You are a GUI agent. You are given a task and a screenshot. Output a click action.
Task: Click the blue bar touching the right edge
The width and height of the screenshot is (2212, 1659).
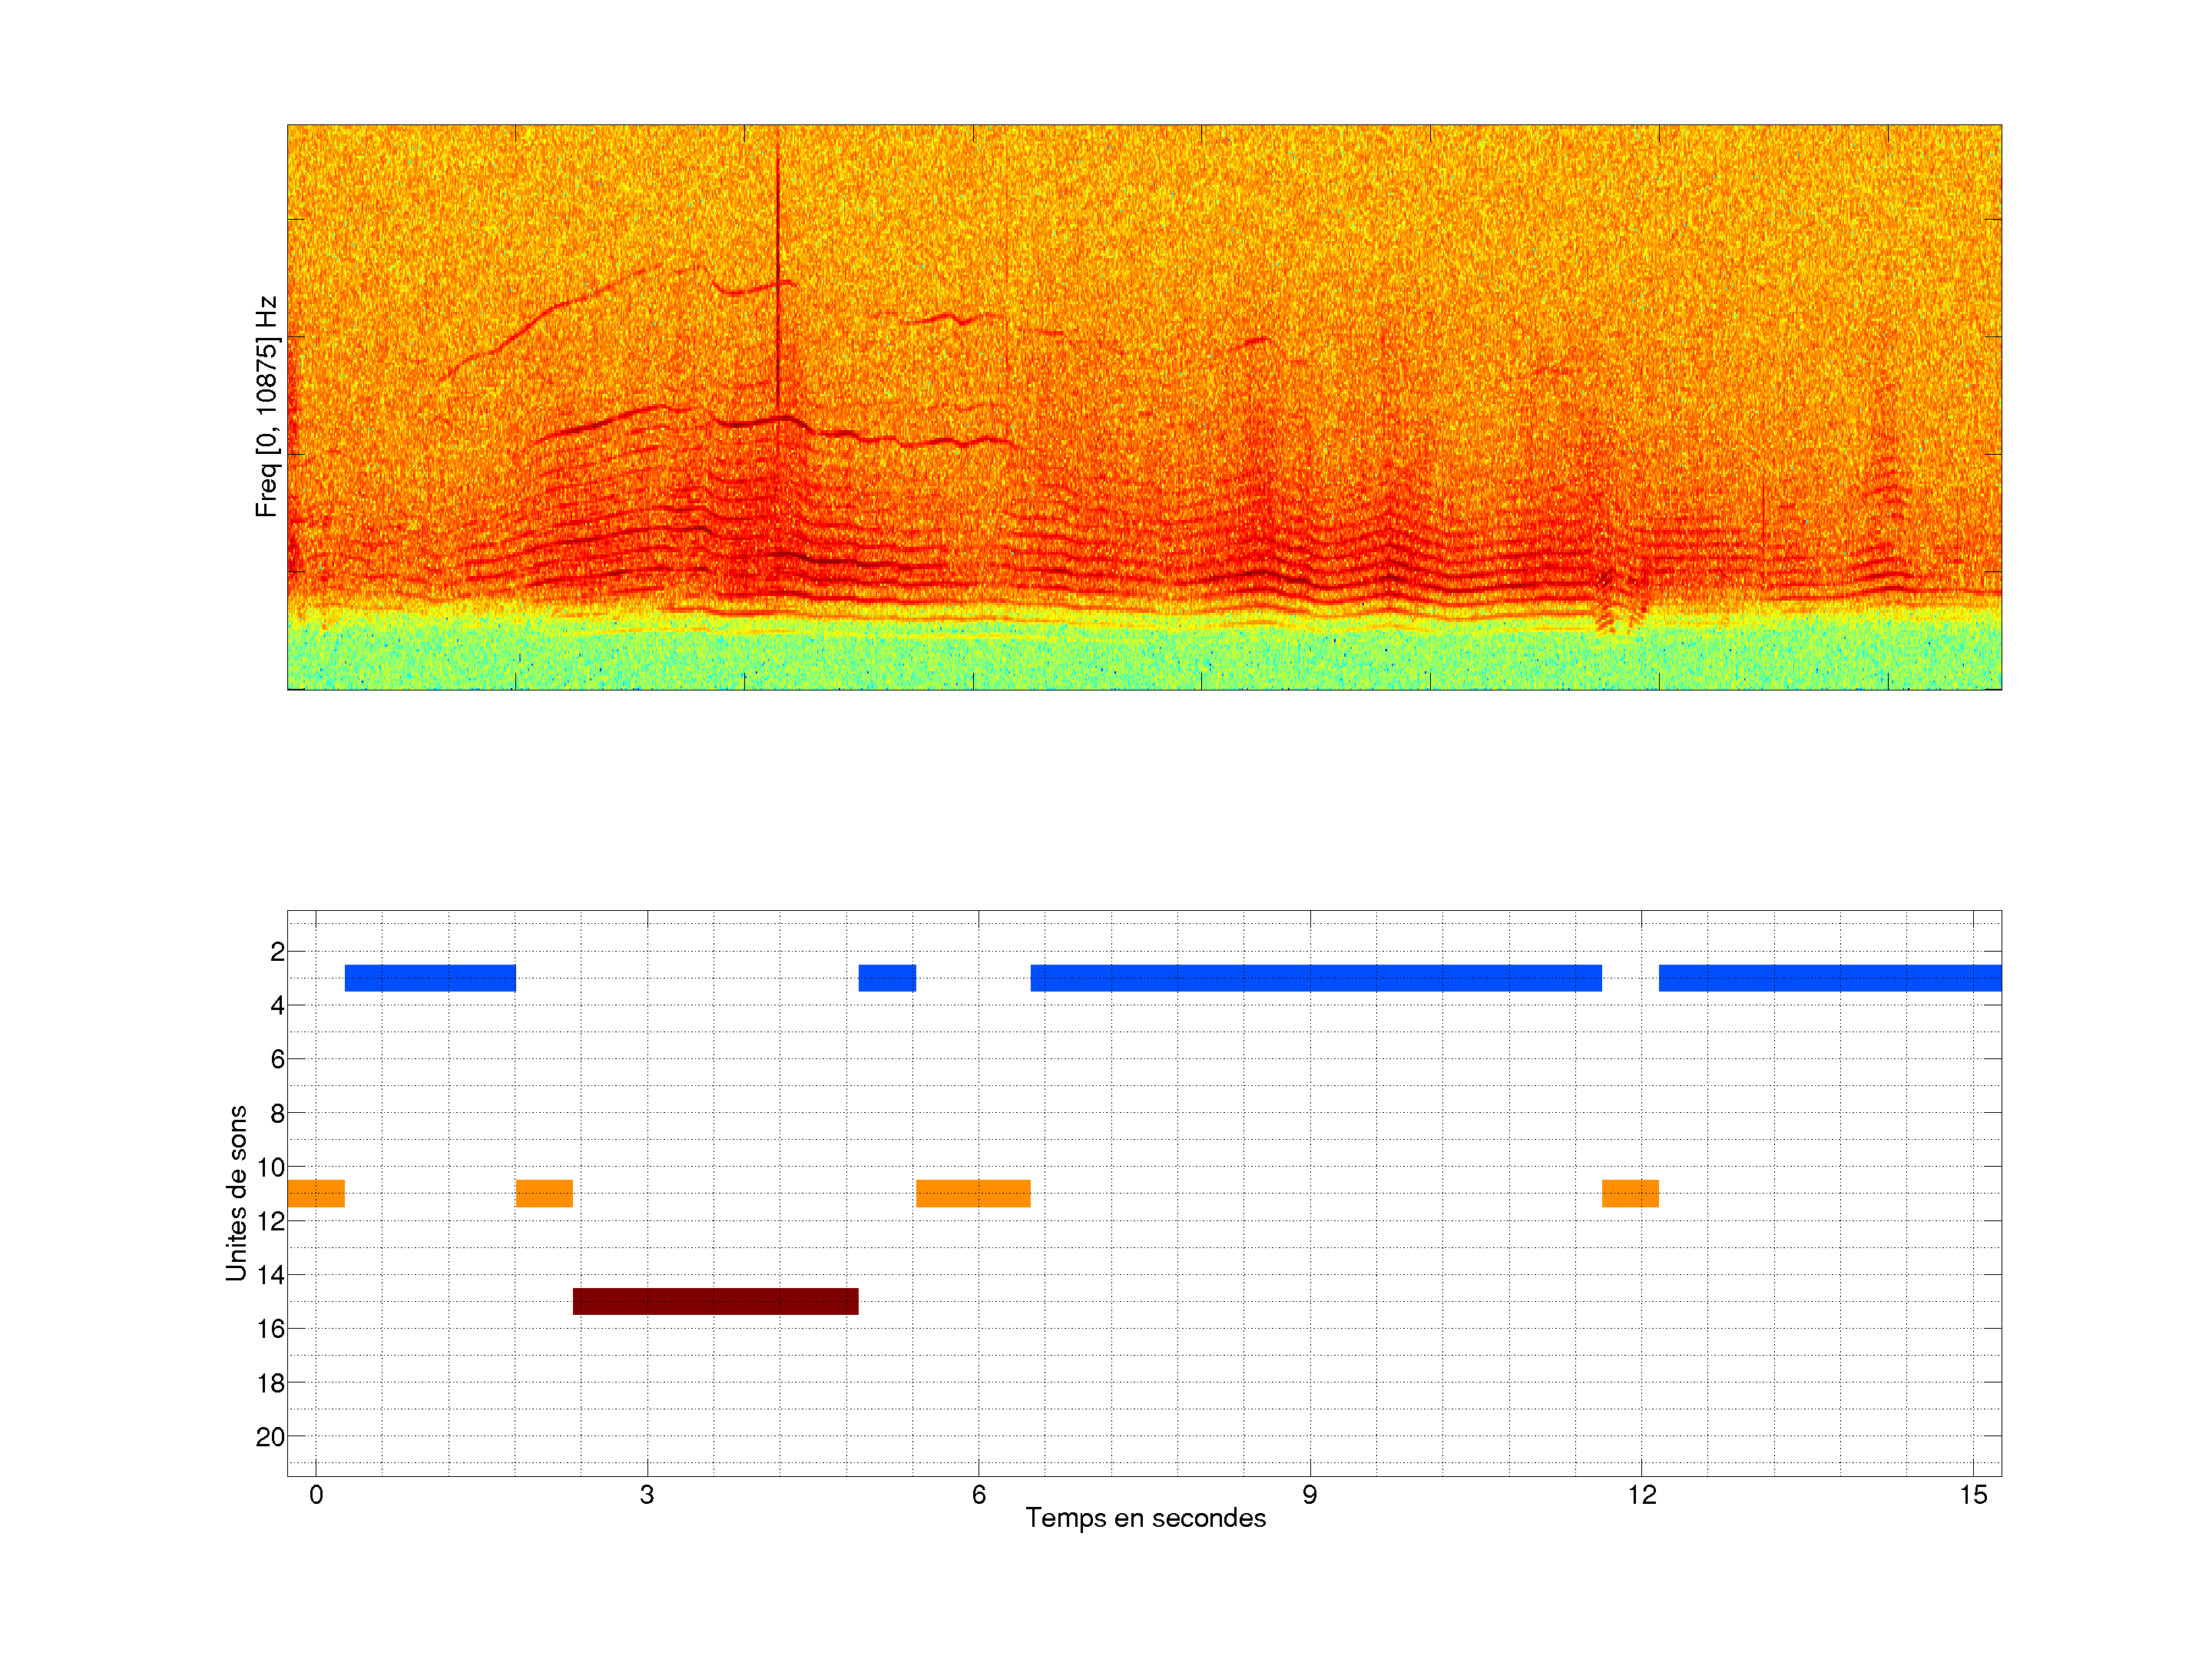click(x=1829, y=978)
